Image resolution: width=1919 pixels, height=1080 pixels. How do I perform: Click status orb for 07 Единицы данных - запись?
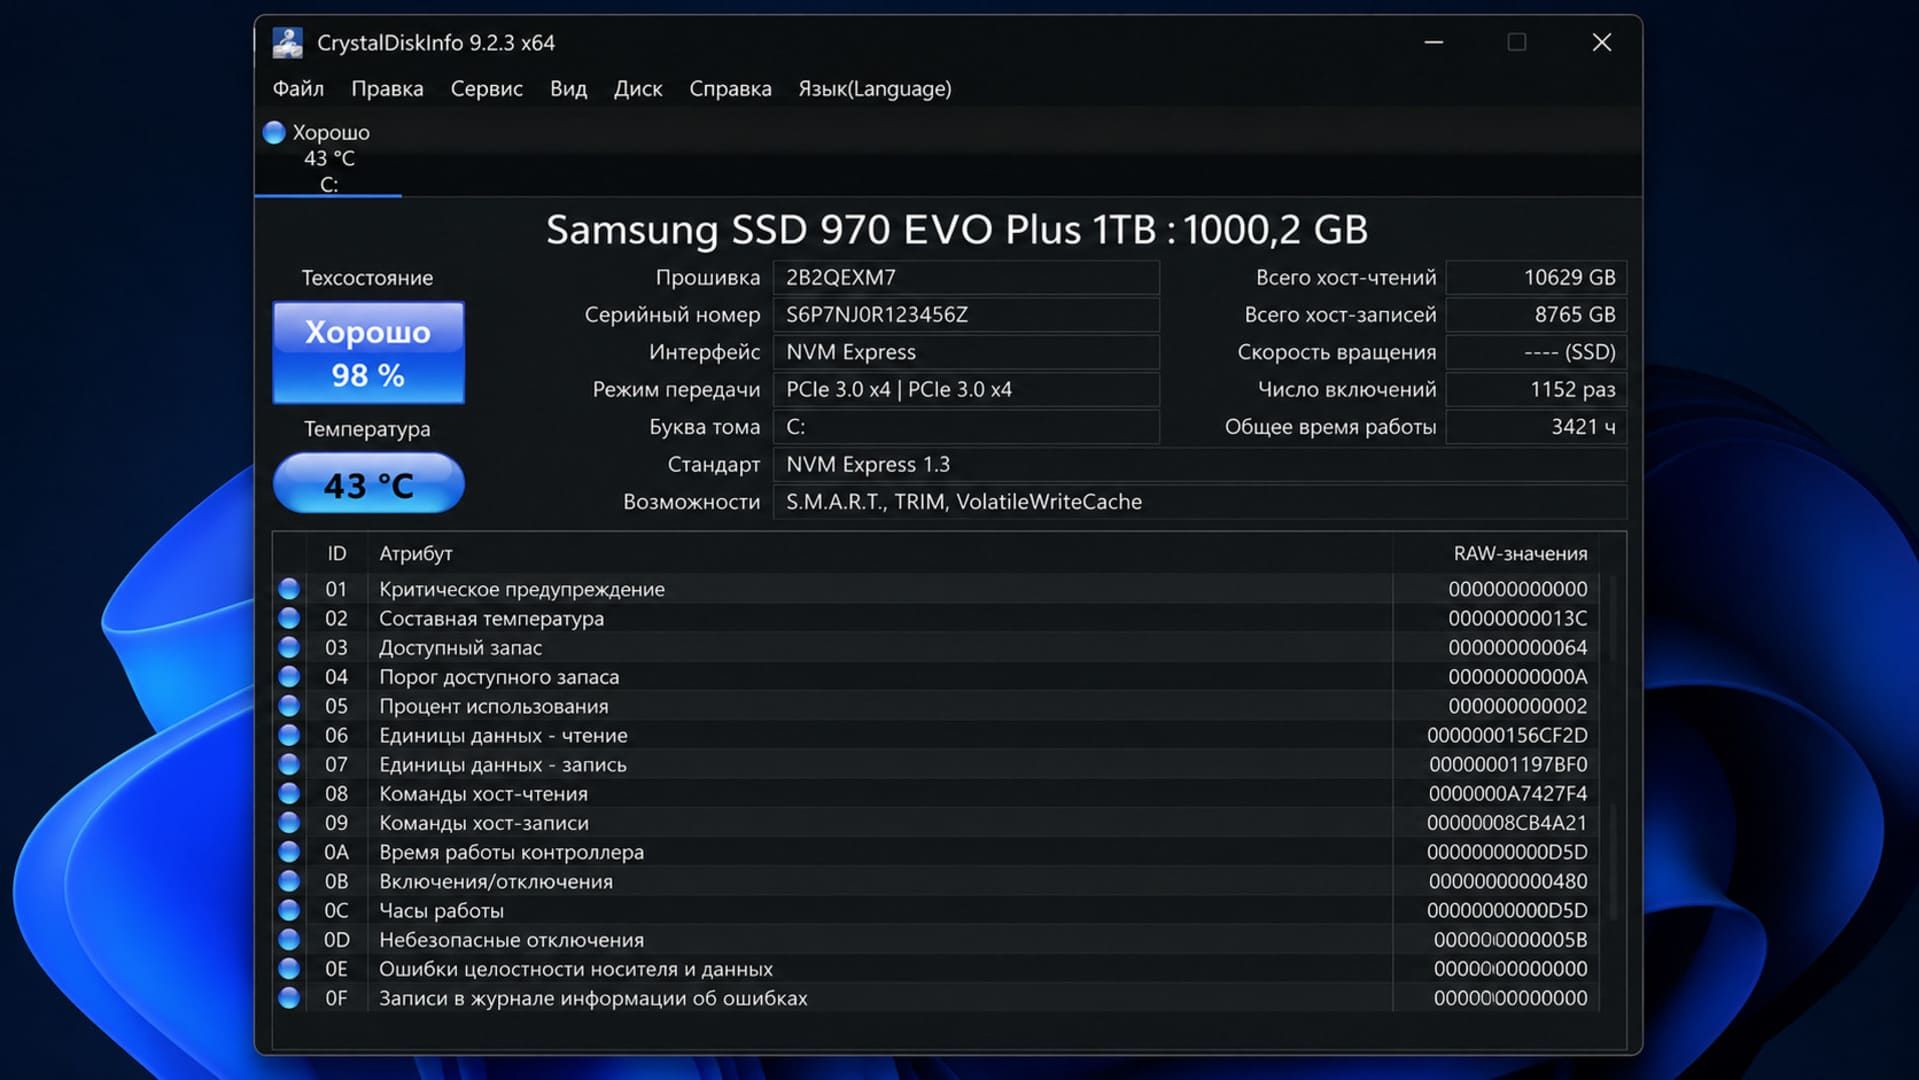[x=289, y=764]
